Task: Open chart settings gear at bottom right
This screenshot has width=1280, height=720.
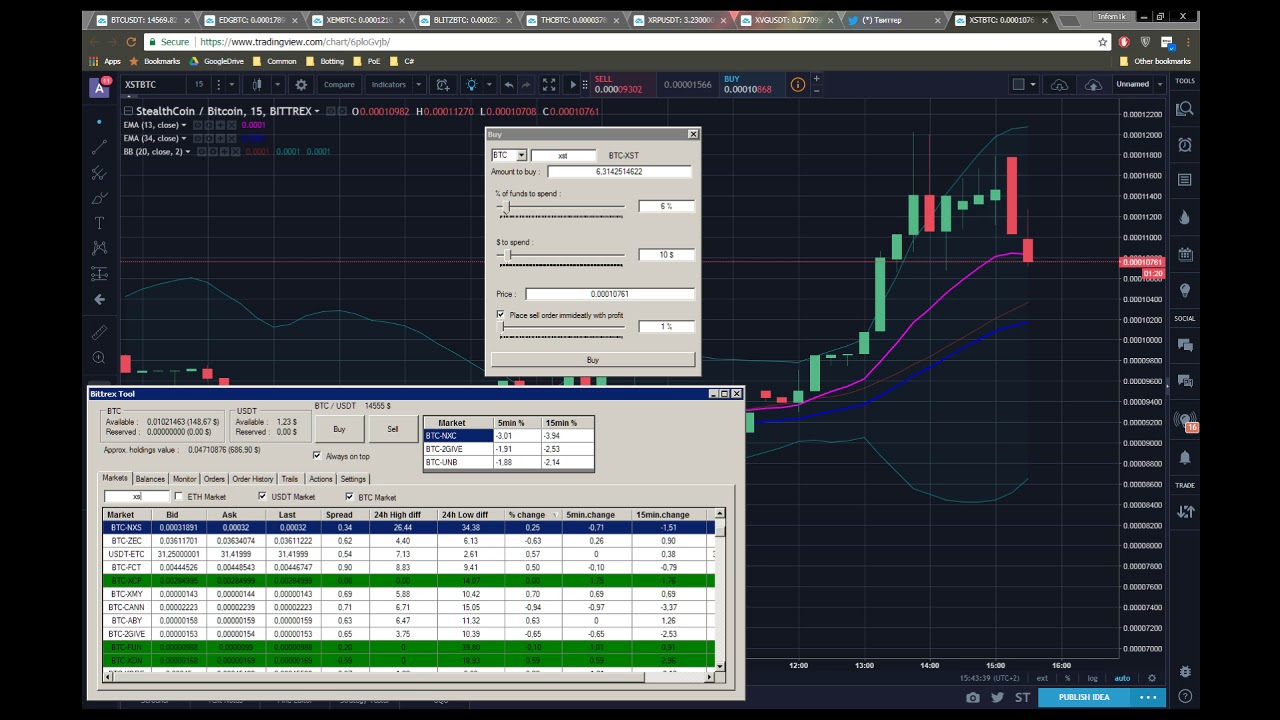Action: [x=1152, y=678]
